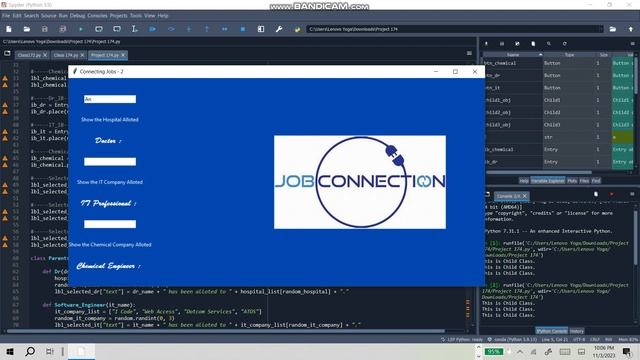The width and height of the screenshot is (640, 360).
Task: Open Windows Start menu
Action: coord(10,351)
